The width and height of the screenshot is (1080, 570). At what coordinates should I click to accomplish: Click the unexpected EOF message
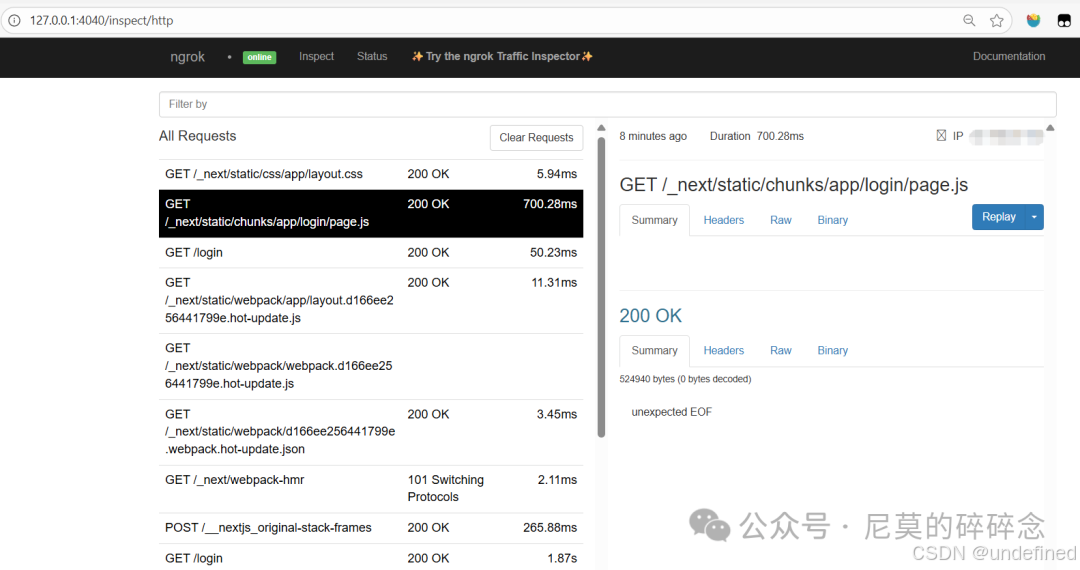672,412
